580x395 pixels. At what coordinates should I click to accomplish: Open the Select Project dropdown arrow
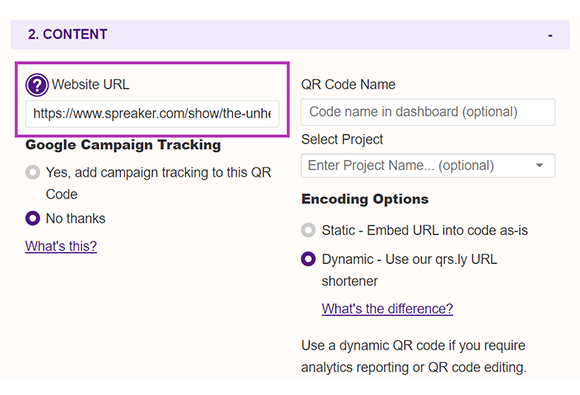pos(540,165)
